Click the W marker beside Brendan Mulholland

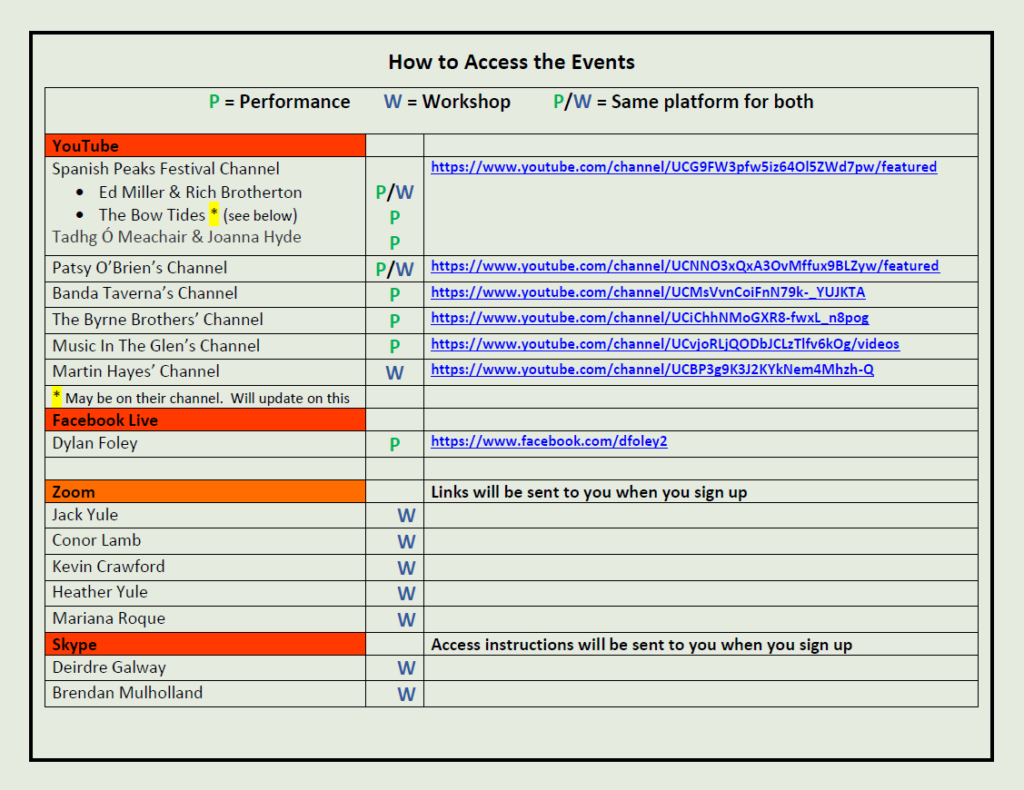pos(406,694)
